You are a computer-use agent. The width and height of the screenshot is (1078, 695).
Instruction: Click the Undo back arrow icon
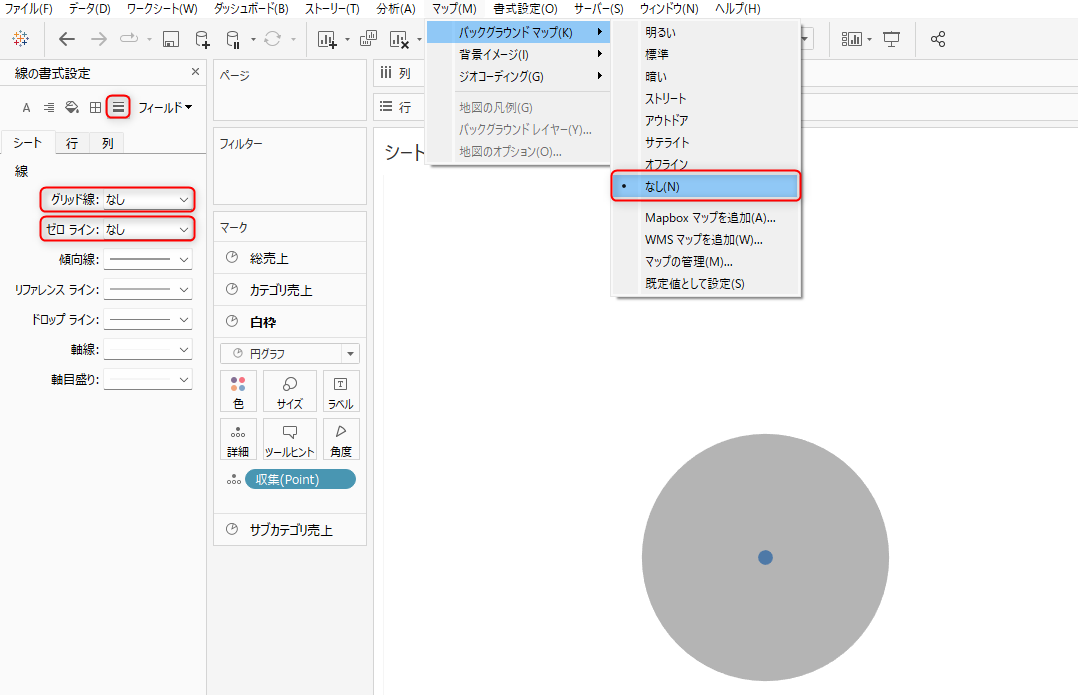click(67, 40)
